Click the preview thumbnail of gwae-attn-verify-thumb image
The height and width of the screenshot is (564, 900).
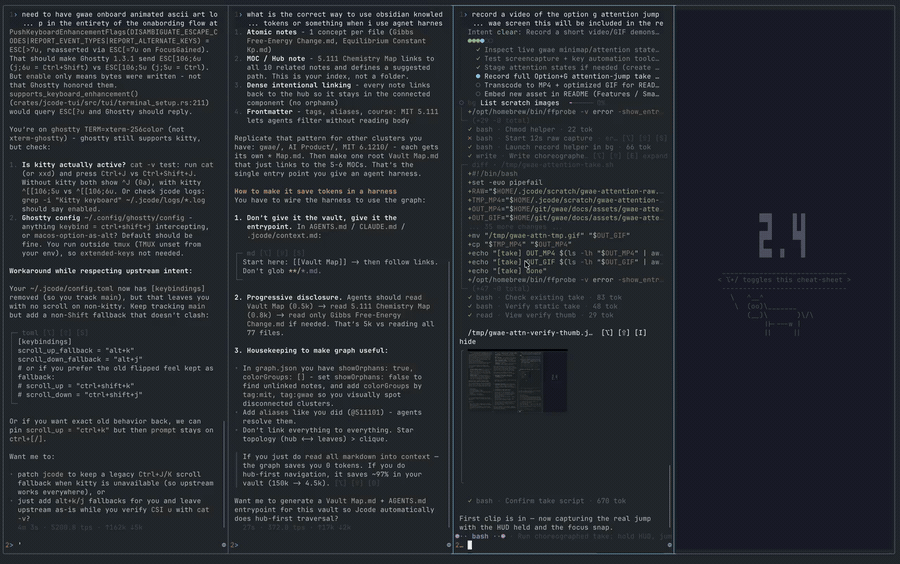tap(517, 382)
